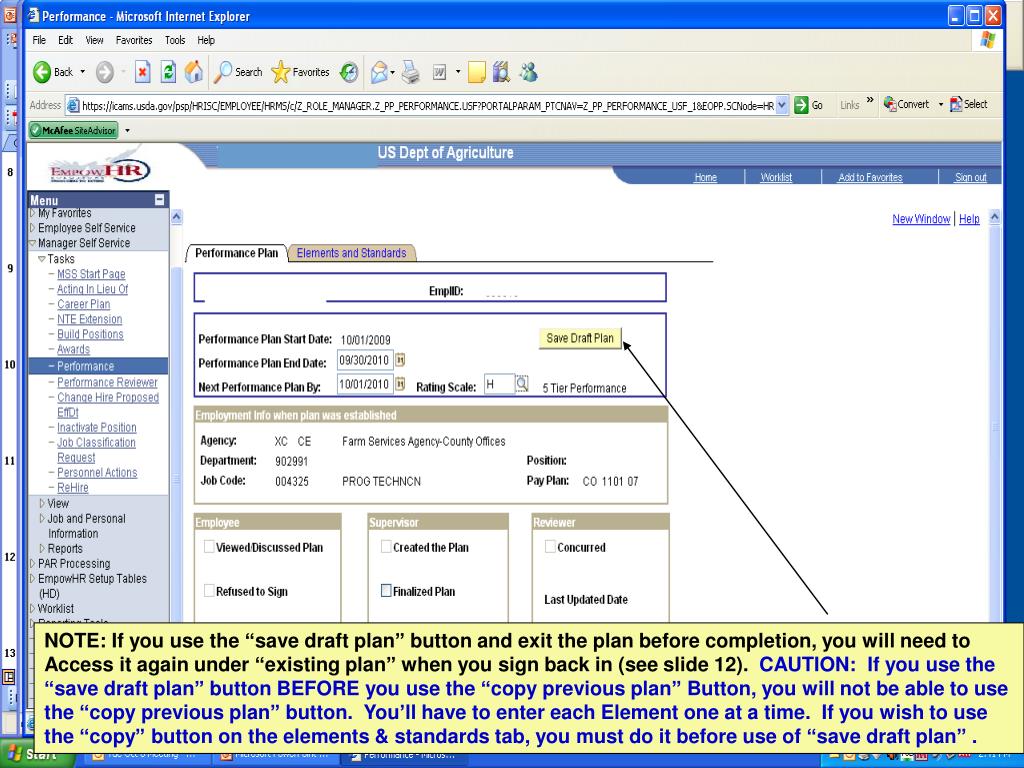1024x768 pixels.
Task: Click the Edit with Word icon
Action: coord(440,72)
